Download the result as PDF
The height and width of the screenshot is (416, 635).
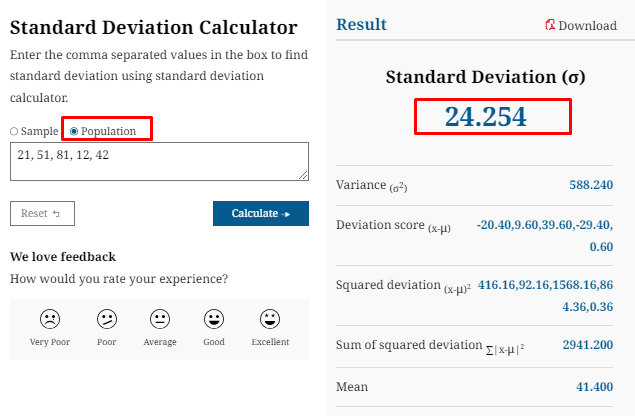[581, 26]
